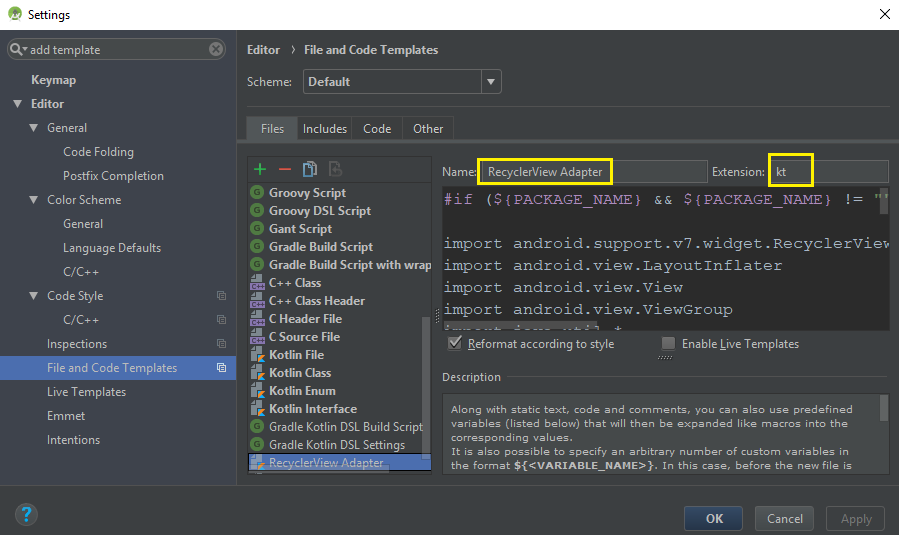Click the Description panel scrollbar
The image size is (899, 535).
pyautogui.click(x=884, y=408)
